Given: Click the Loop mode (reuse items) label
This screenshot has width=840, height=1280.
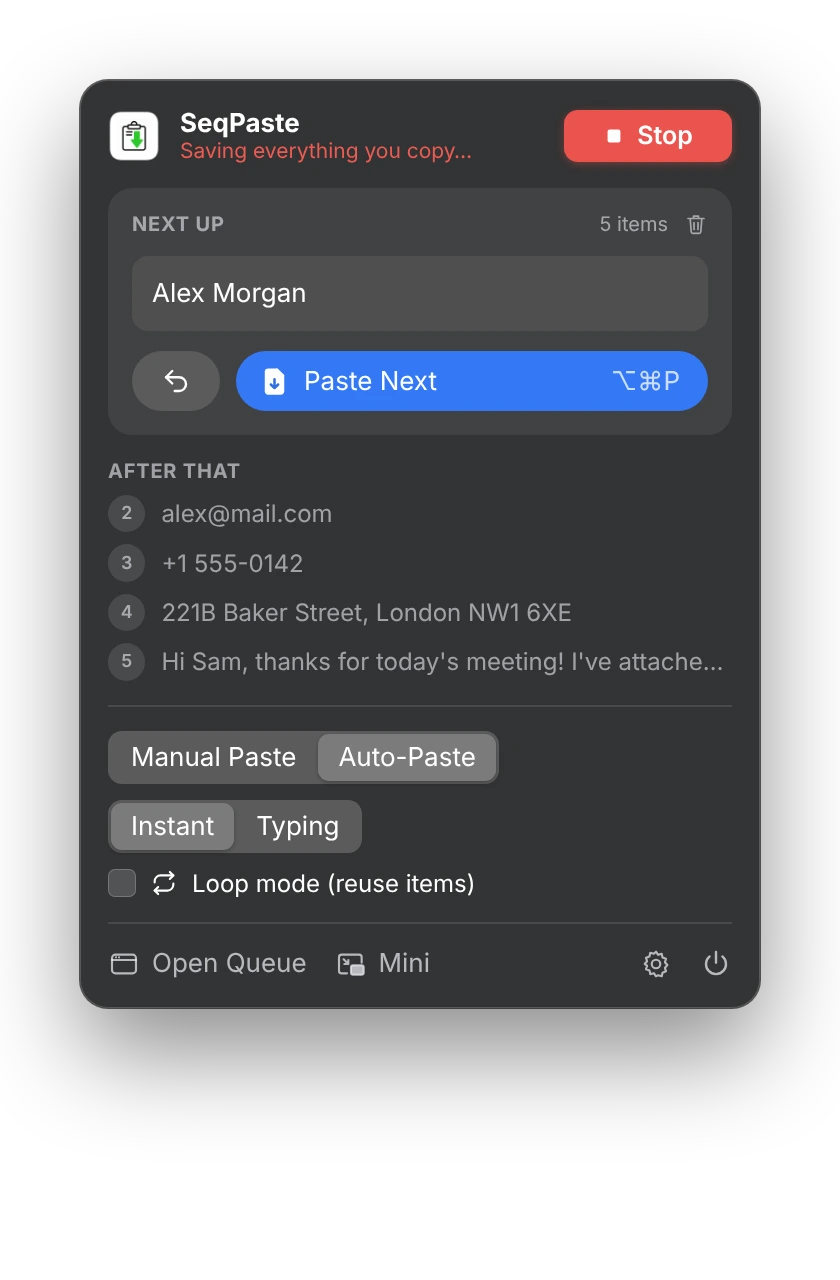Looking at the screenshot, I should [333, 884].
